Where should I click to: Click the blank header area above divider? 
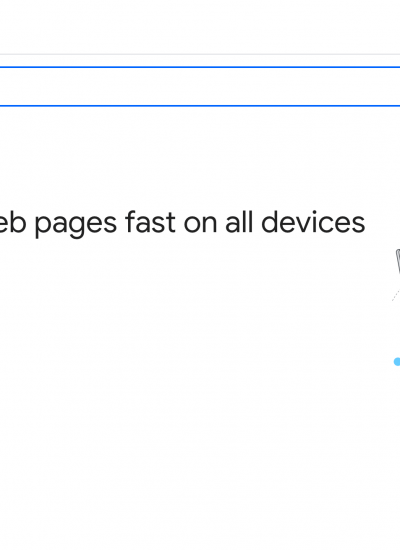[200, 26]
